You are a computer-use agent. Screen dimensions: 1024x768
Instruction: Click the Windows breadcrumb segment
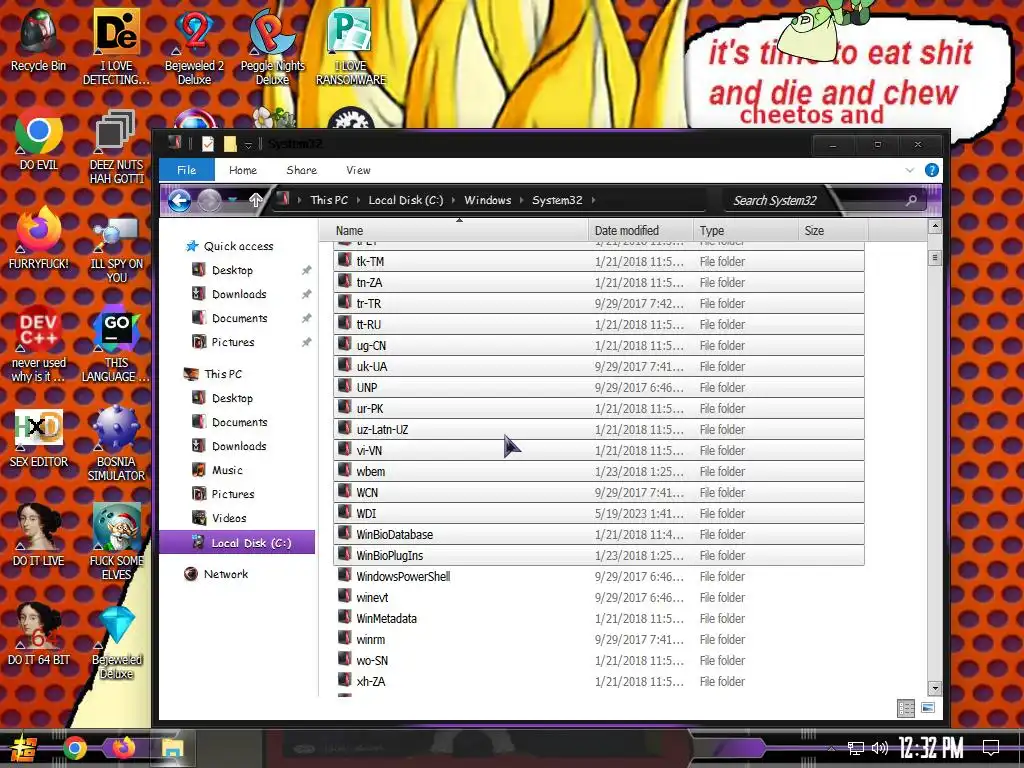[488, 200]
